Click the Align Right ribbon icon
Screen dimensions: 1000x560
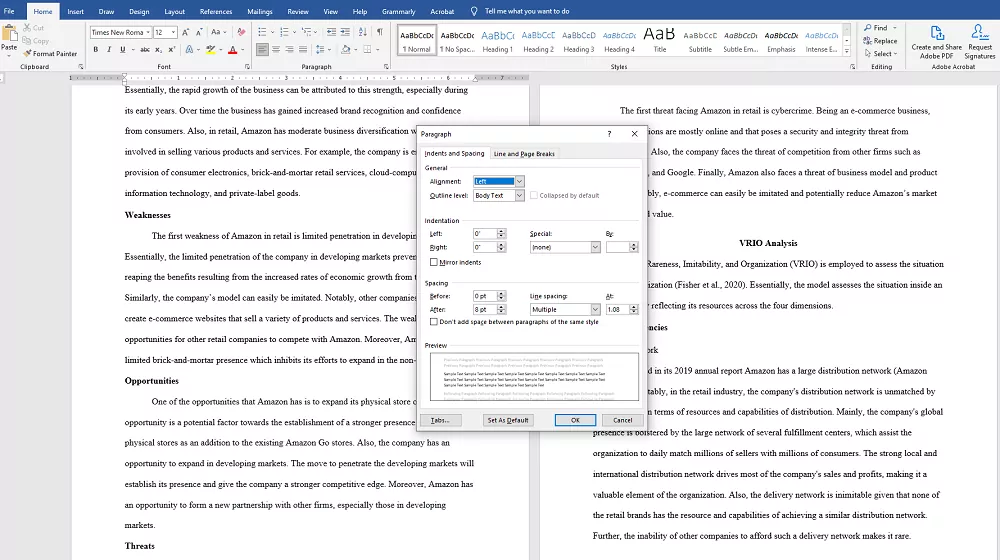click(x=290, y=49)
